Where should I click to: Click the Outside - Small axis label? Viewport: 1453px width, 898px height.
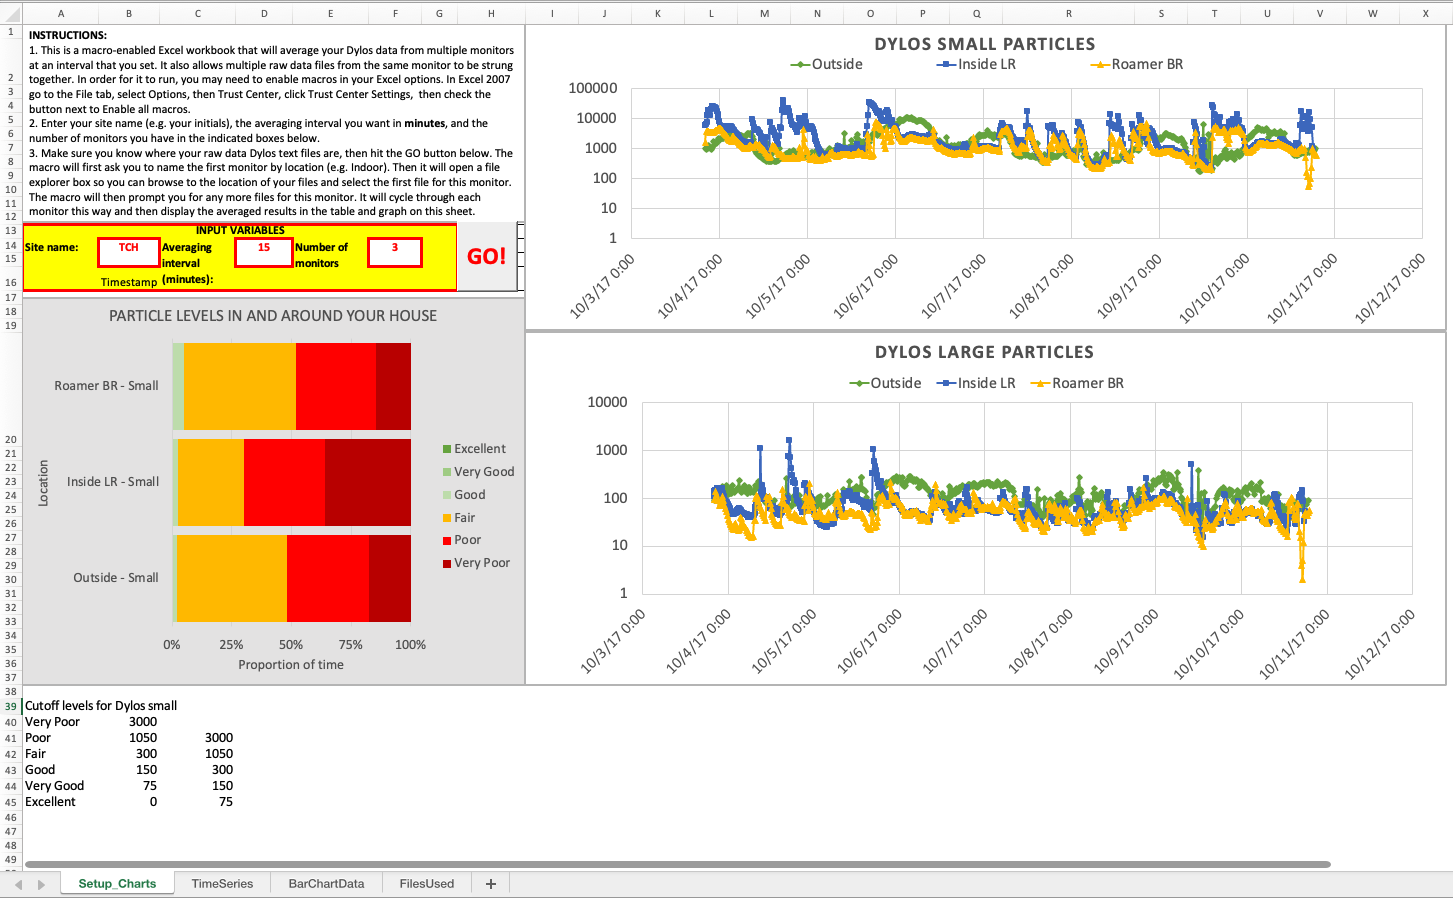(x=116, y=578)
